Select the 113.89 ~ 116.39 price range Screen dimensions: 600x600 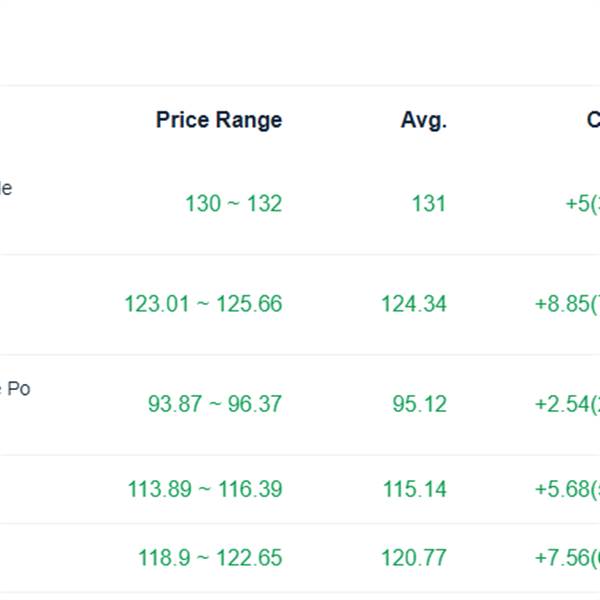click(204, 489)
